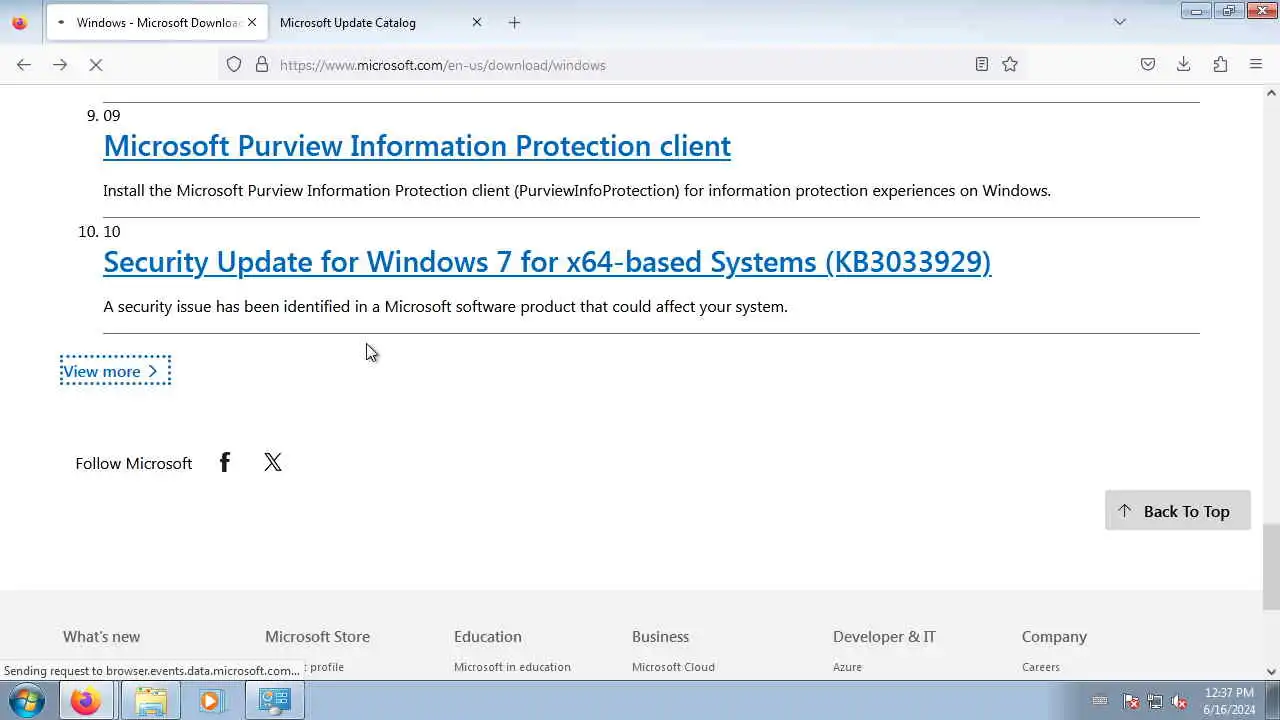Click the vertical scrollbar thumb
This screenshot has height=720, width=1280.
tap(1271, 566)
